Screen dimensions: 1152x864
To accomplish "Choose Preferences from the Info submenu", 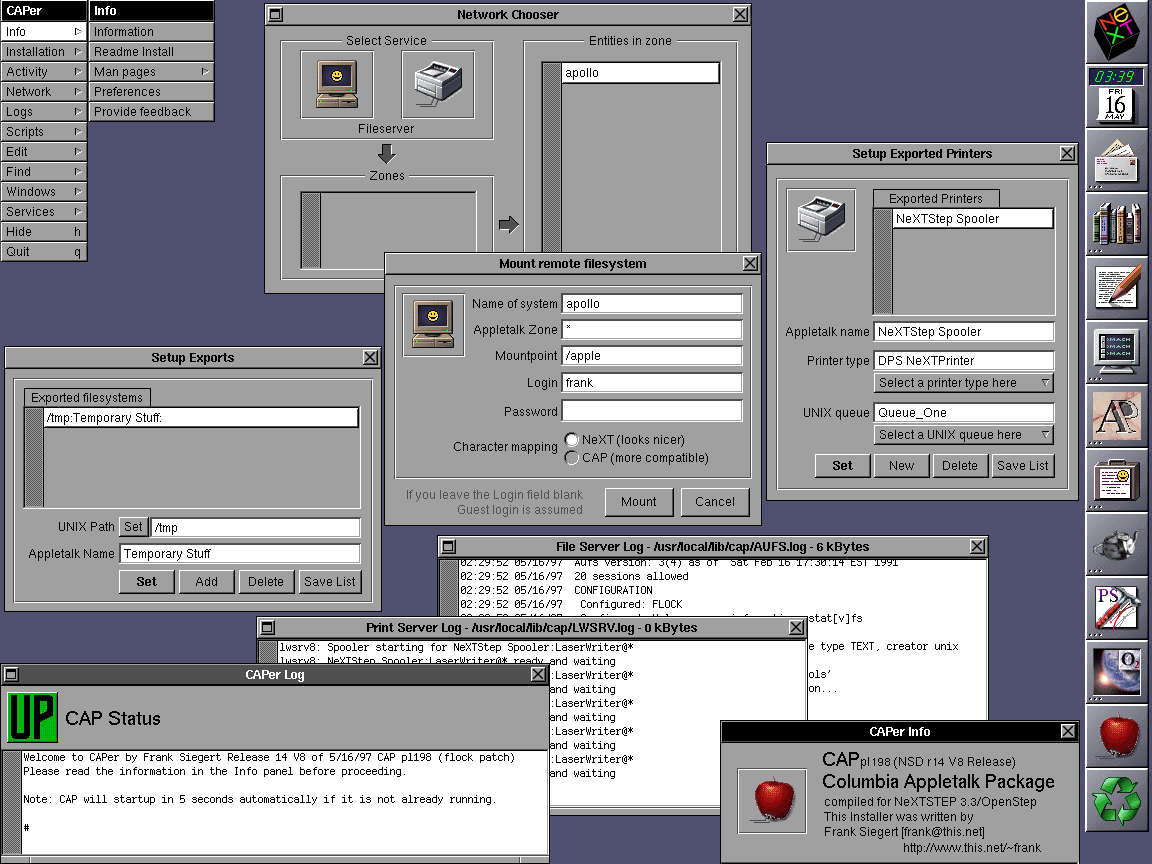I will click(x=151, y=92).
